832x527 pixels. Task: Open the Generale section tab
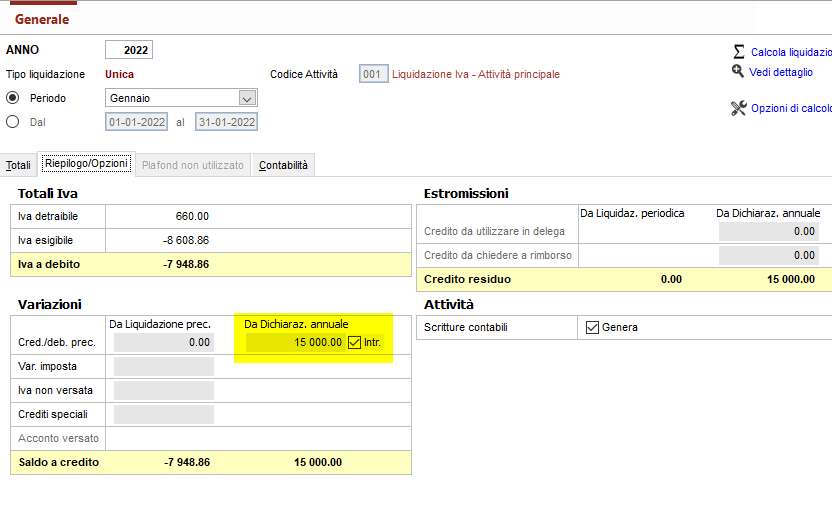(x=42, y=19)
